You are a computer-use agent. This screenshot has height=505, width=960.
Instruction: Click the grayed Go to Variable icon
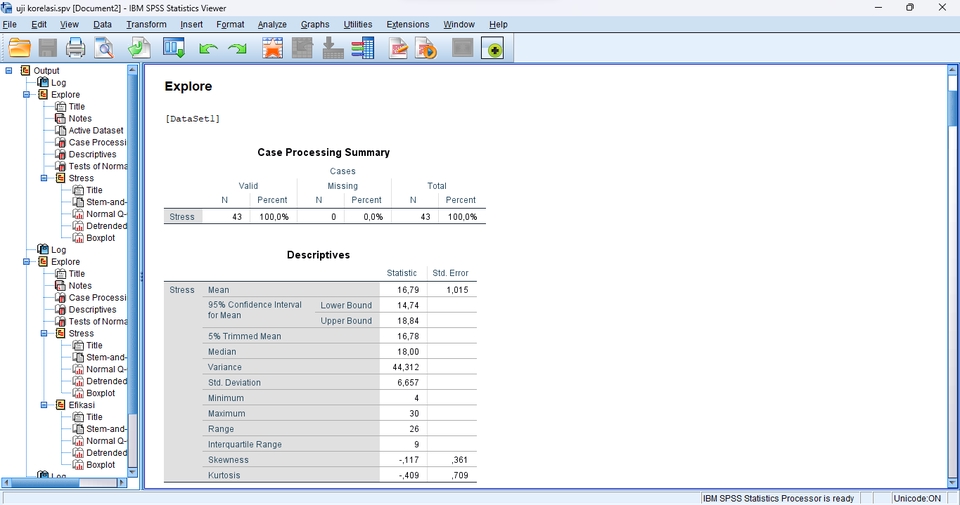tap(332, 48)
